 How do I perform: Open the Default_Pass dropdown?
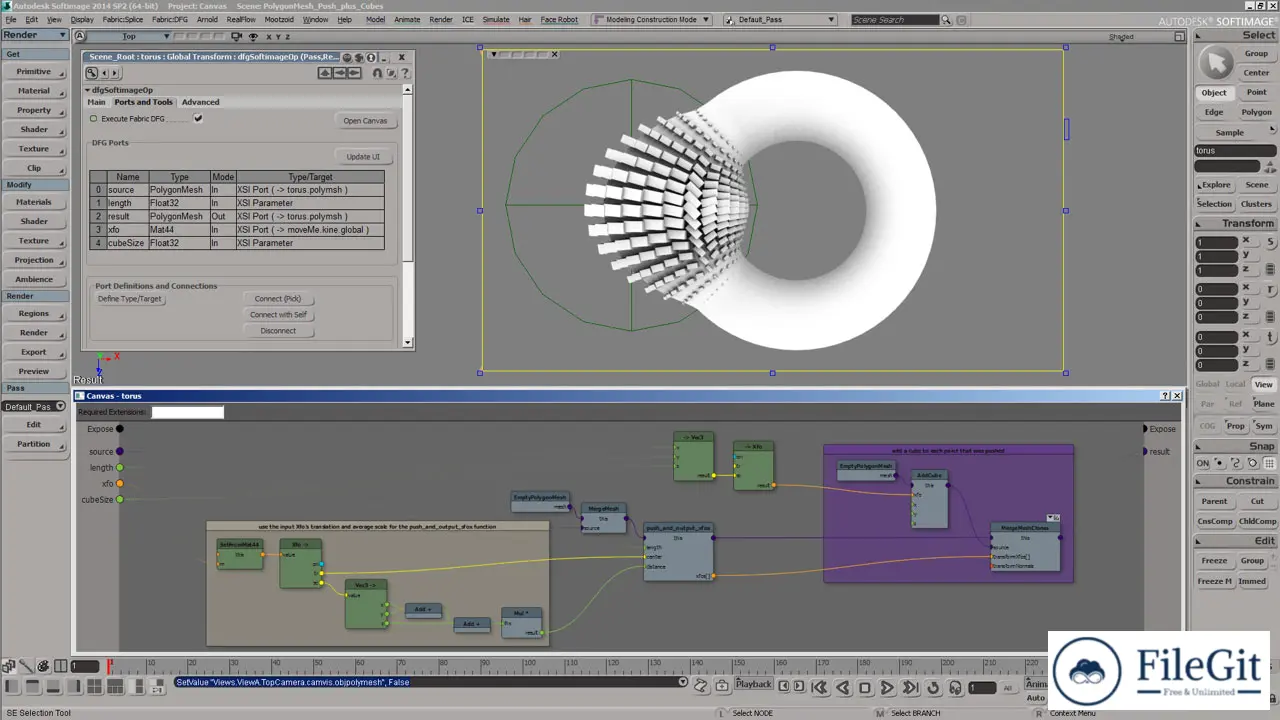780,19
